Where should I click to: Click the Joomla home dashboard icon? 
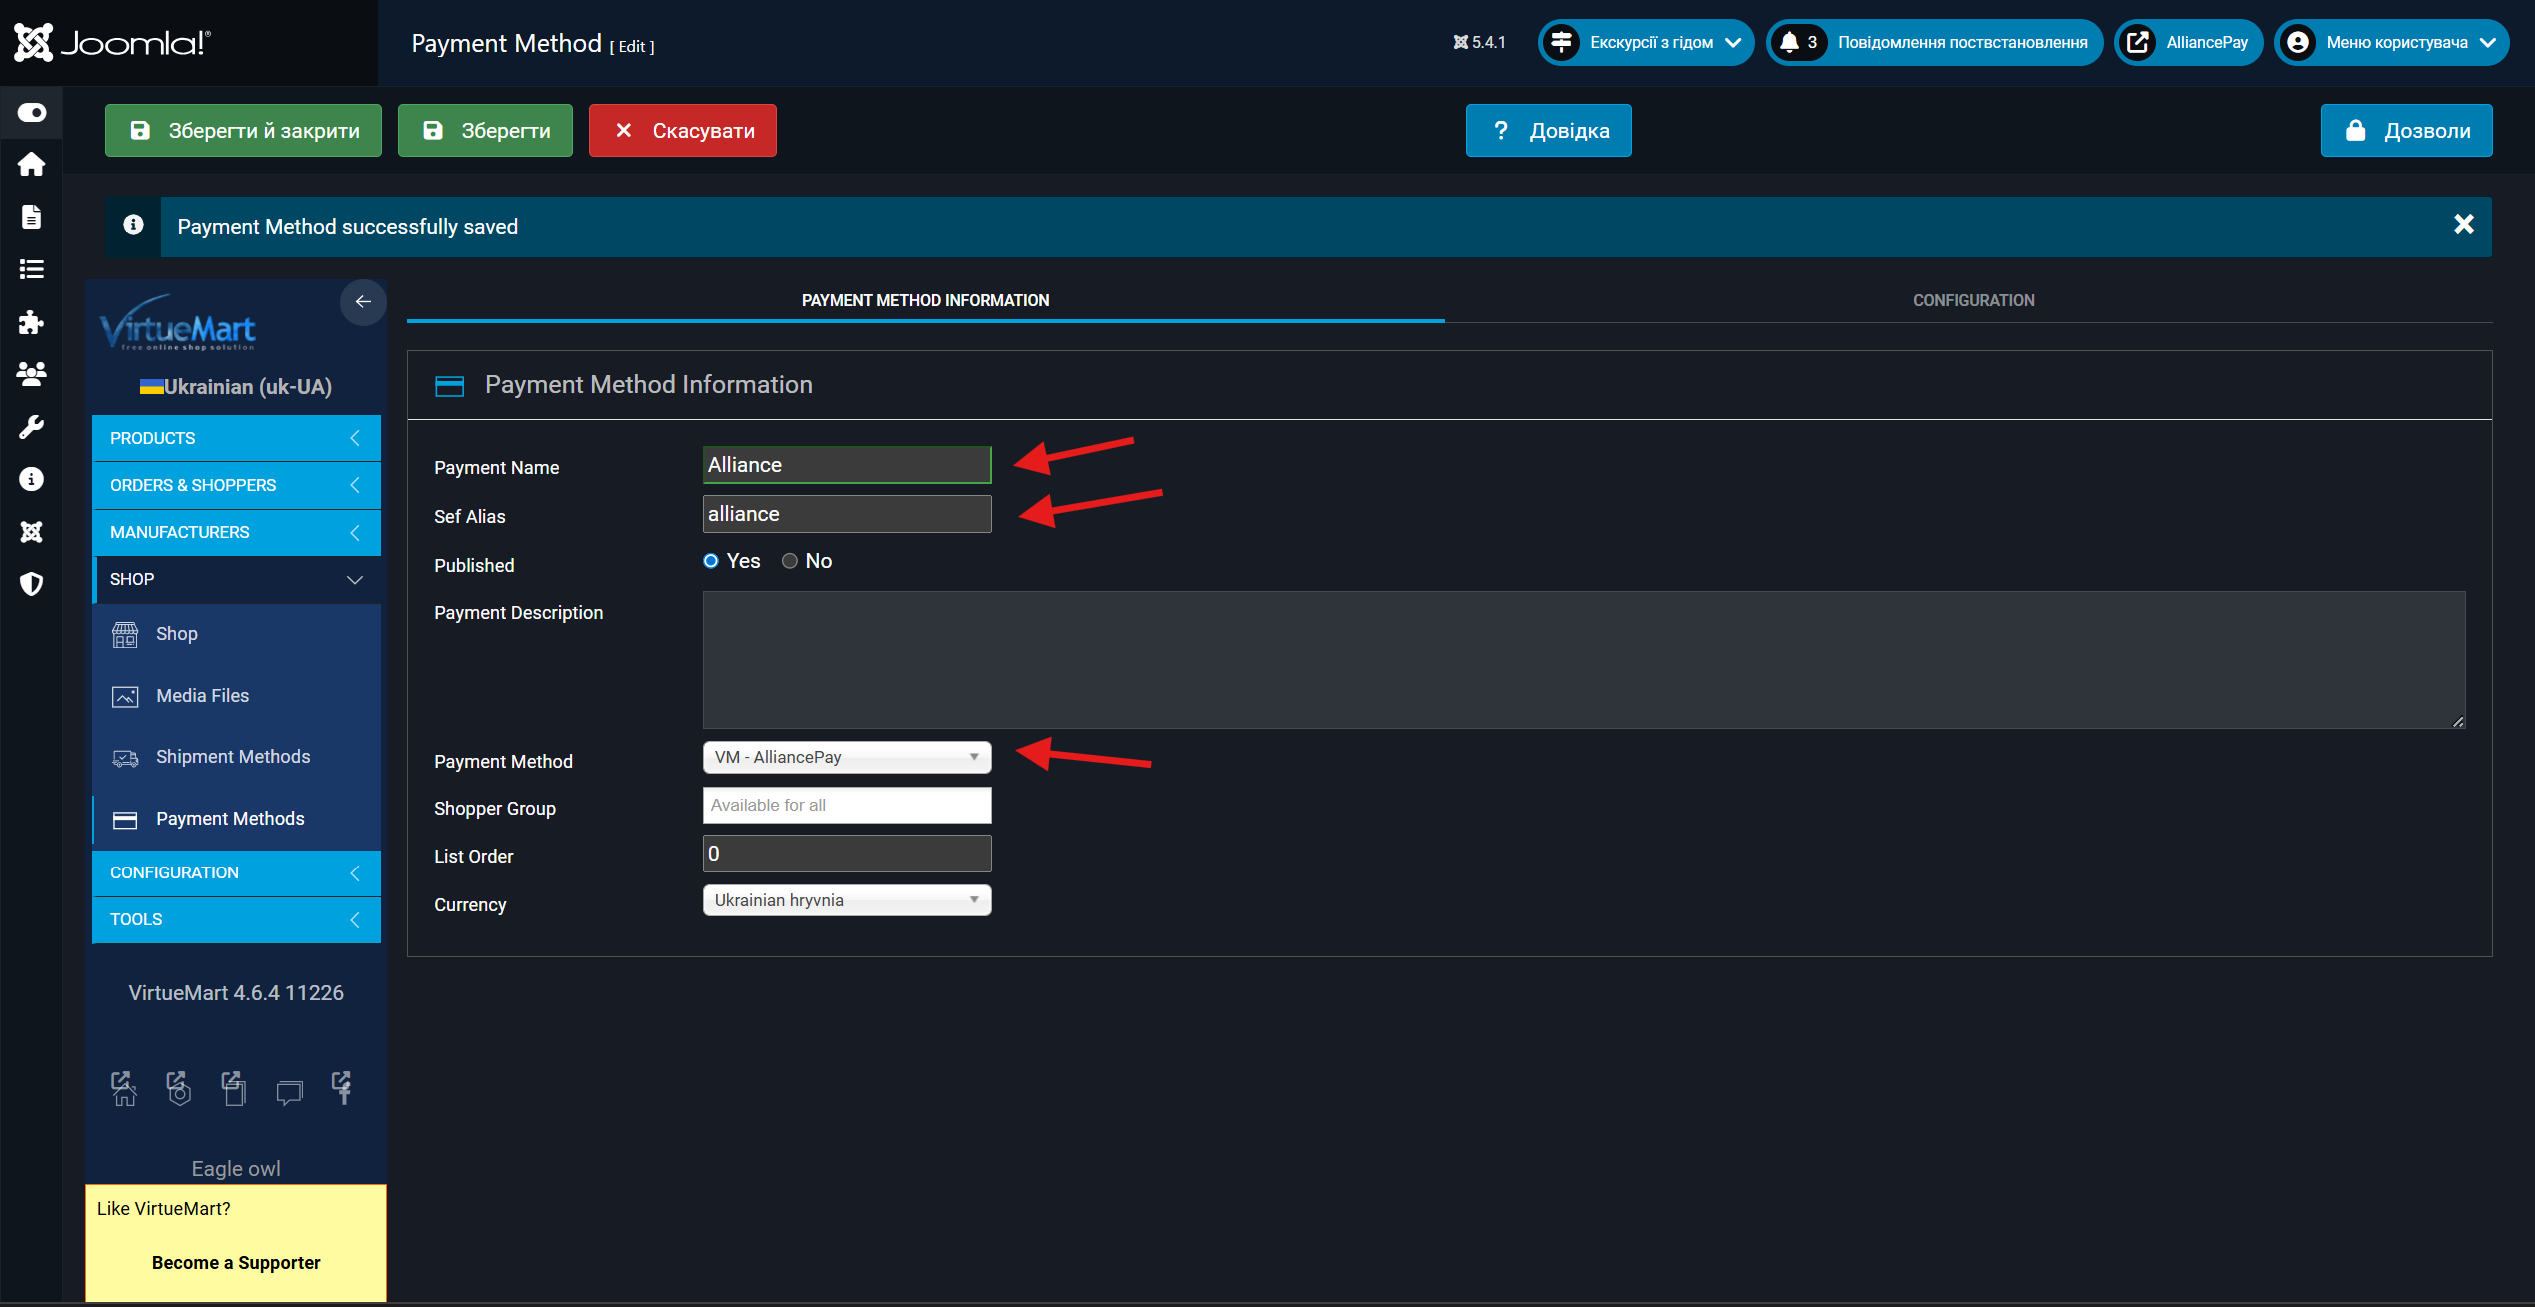(31, 164)
